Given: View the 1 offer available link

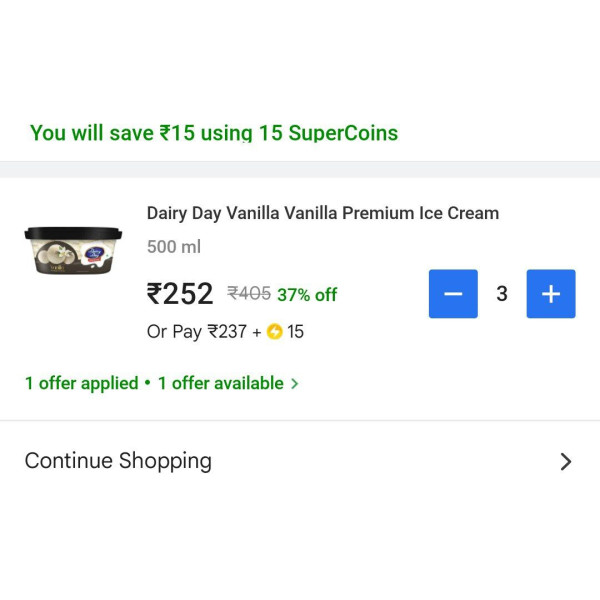Looking at the screenshot, I should pos(221,383).
